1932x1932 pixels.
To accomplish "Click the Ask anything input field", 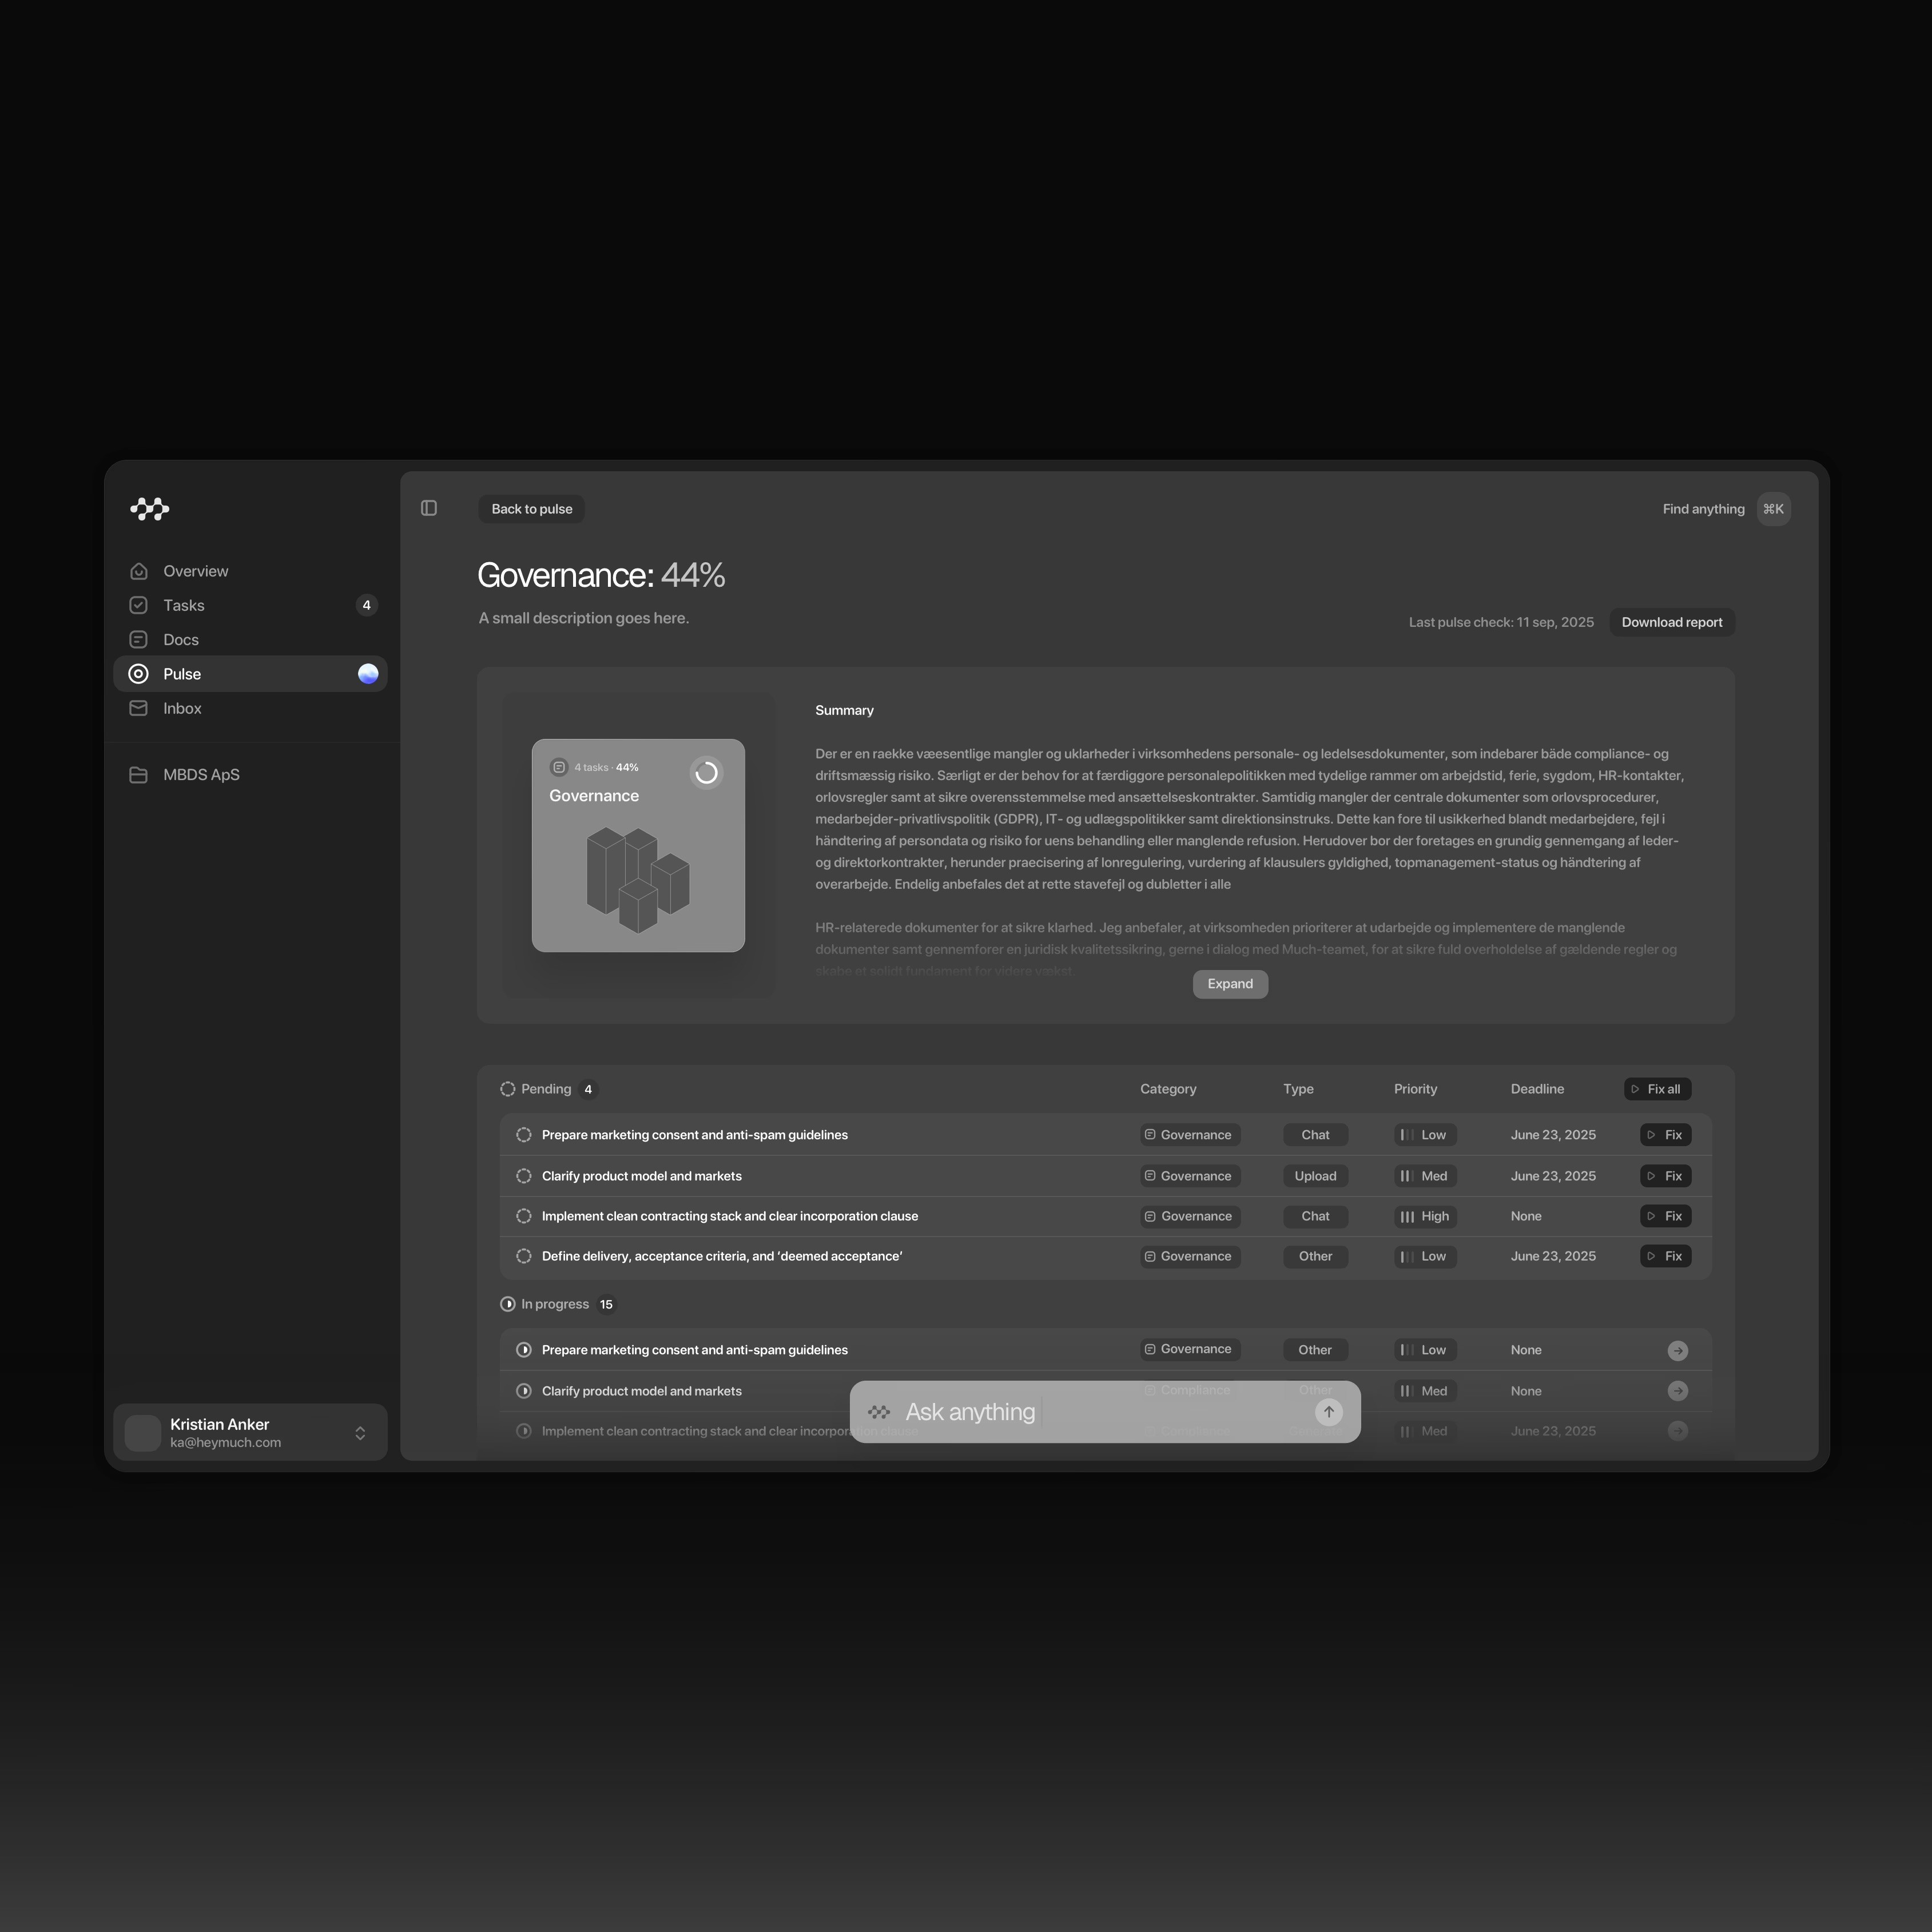I will 1105,1412.
